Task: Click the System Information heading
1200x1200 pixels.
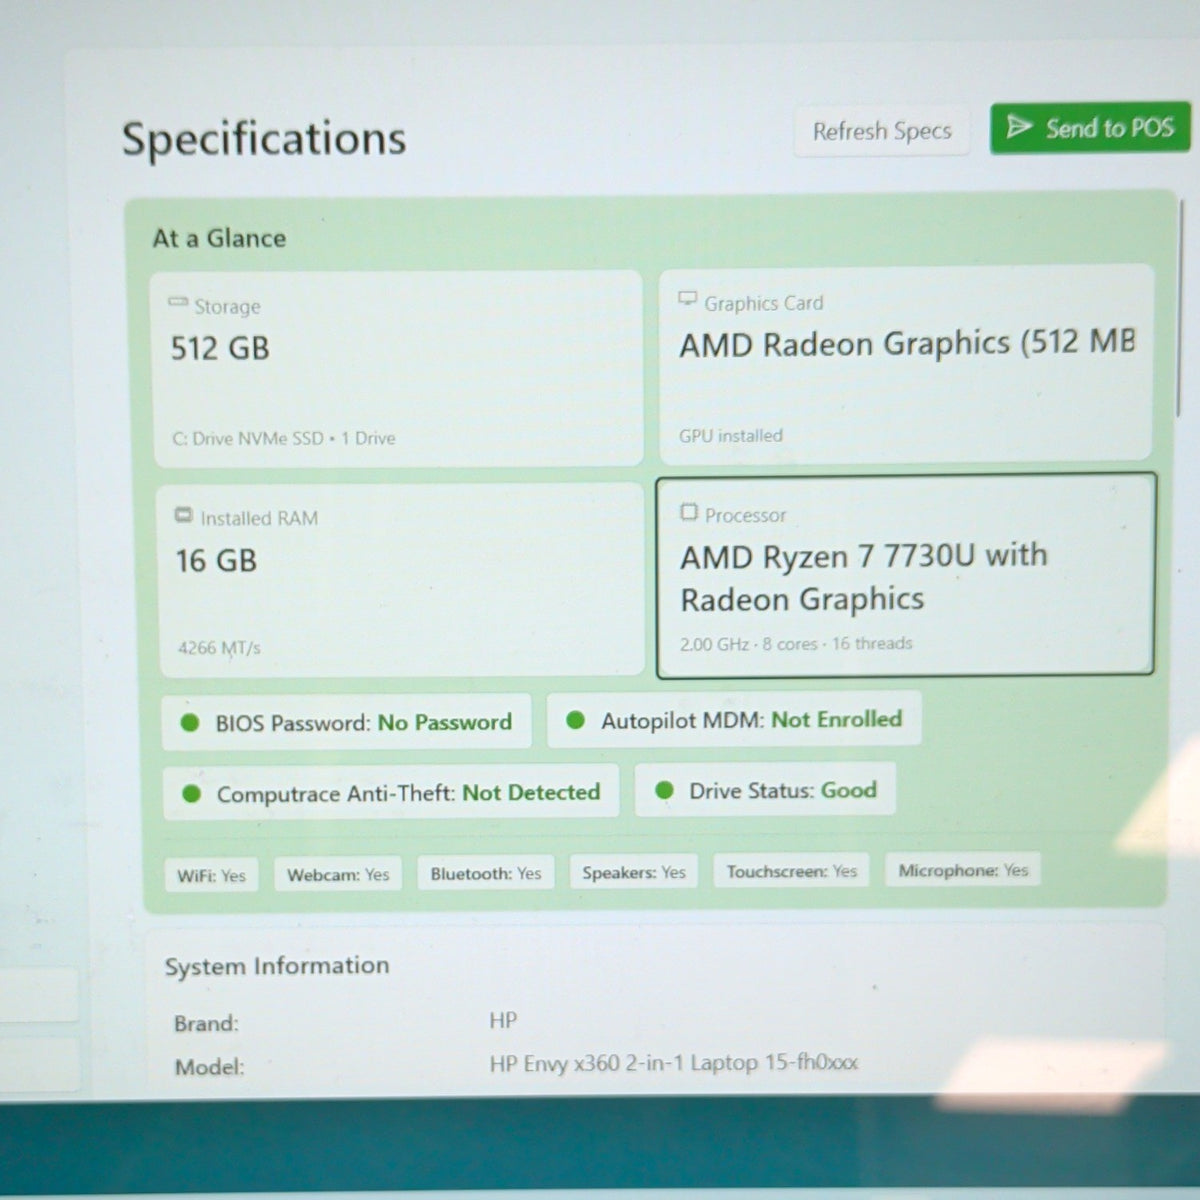Action: pyautogui.click(x=277, y=966)
